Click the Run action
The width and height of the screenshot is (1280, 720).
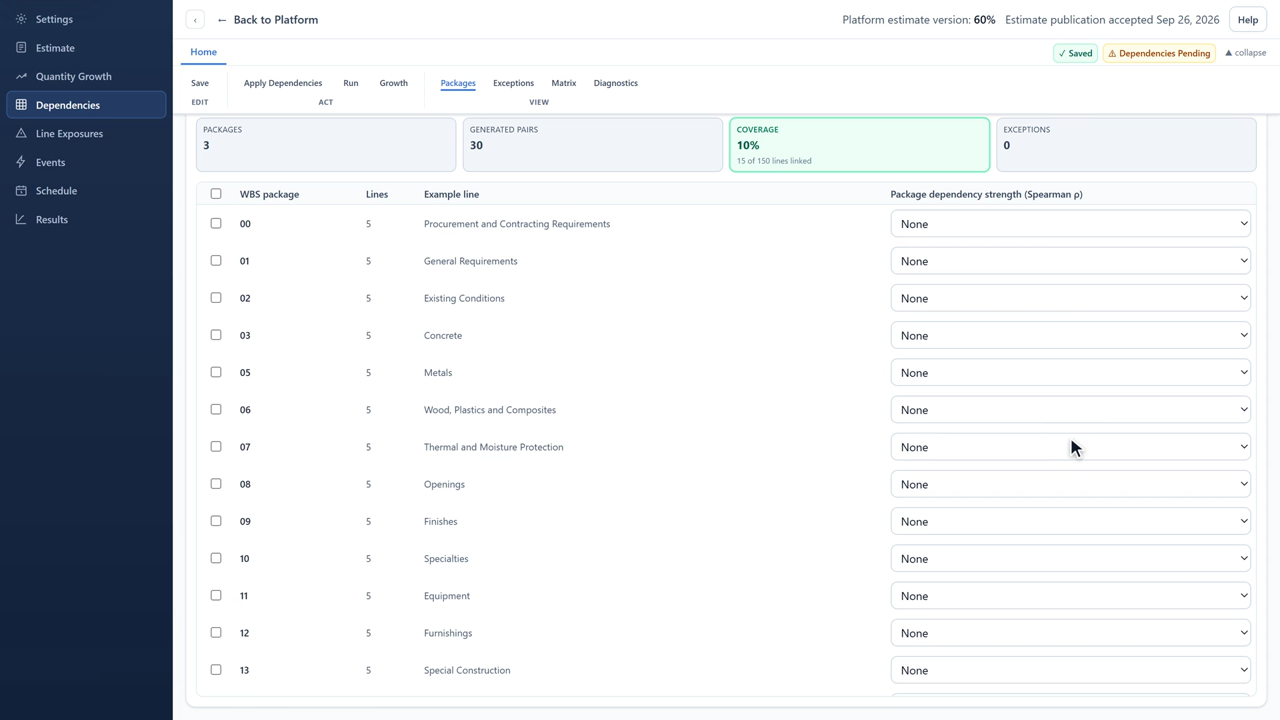(x=351, y=83)
